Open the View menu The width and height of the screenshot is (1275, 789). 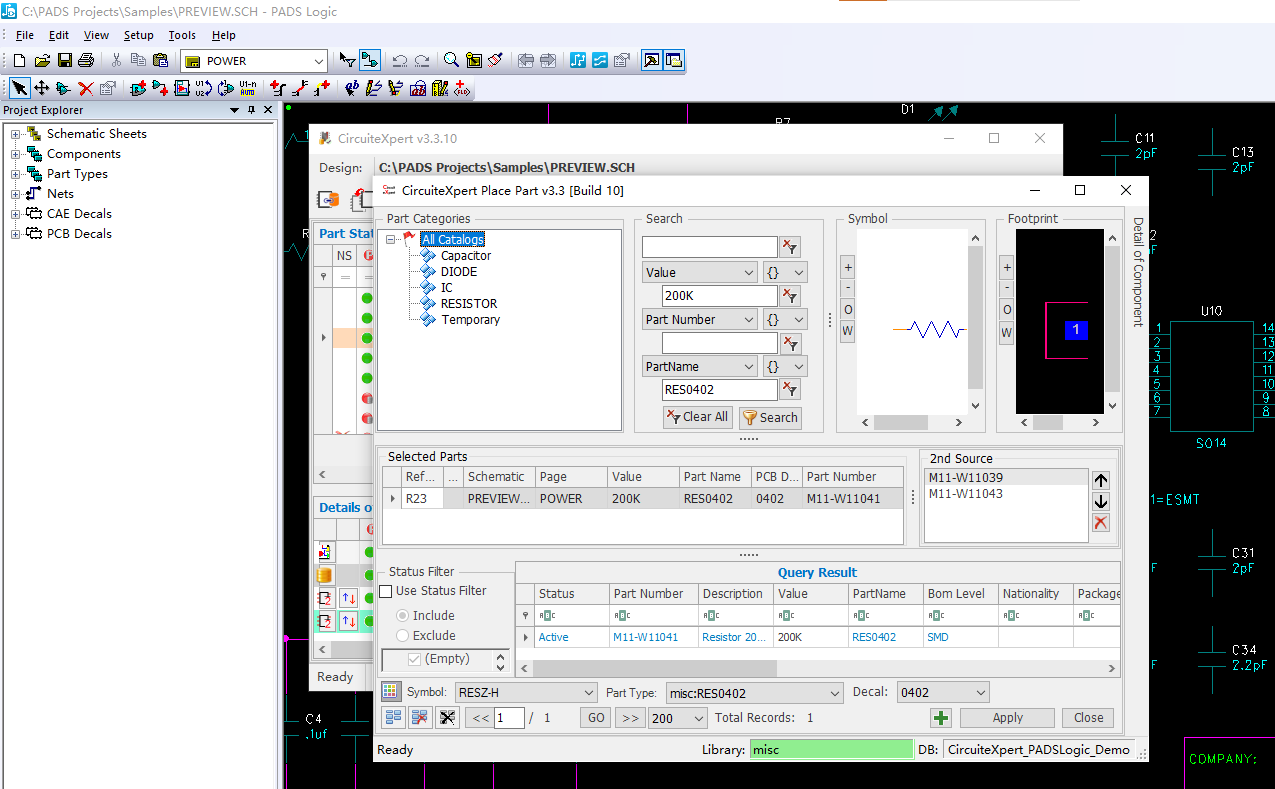click(97, 35)
